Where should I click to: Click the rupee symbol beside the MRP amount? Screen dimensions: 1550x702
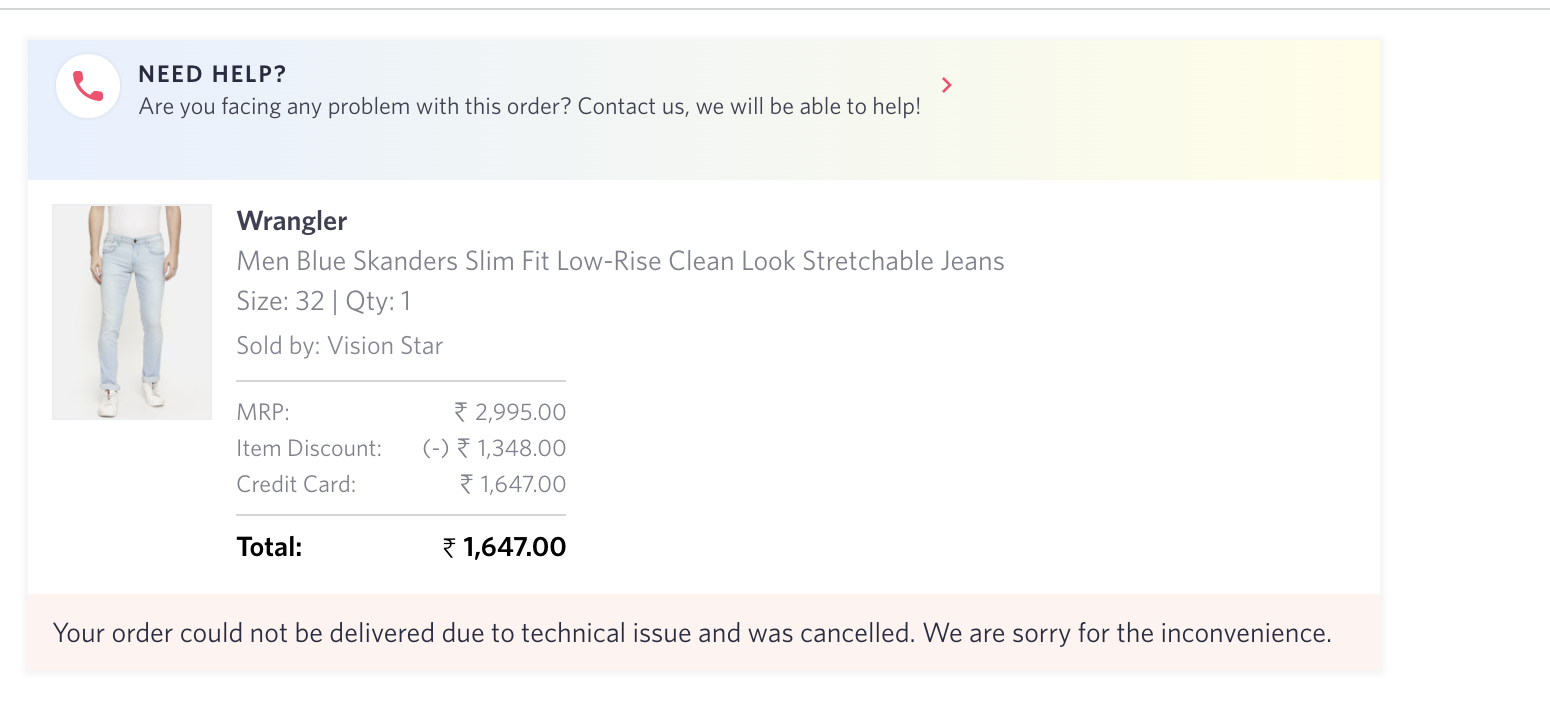pos(461,412)
